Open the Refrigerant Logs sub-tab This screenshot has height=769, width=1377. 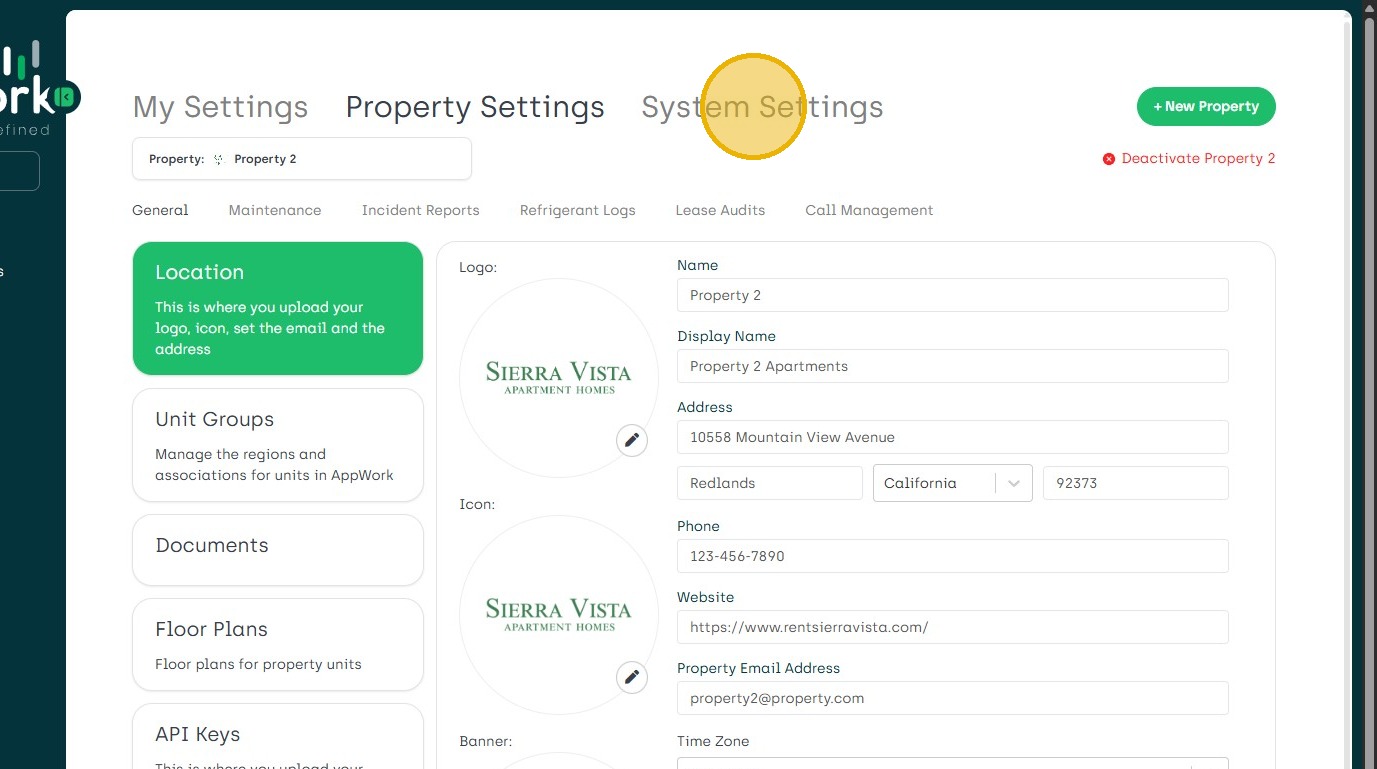[x=577, y=210]
